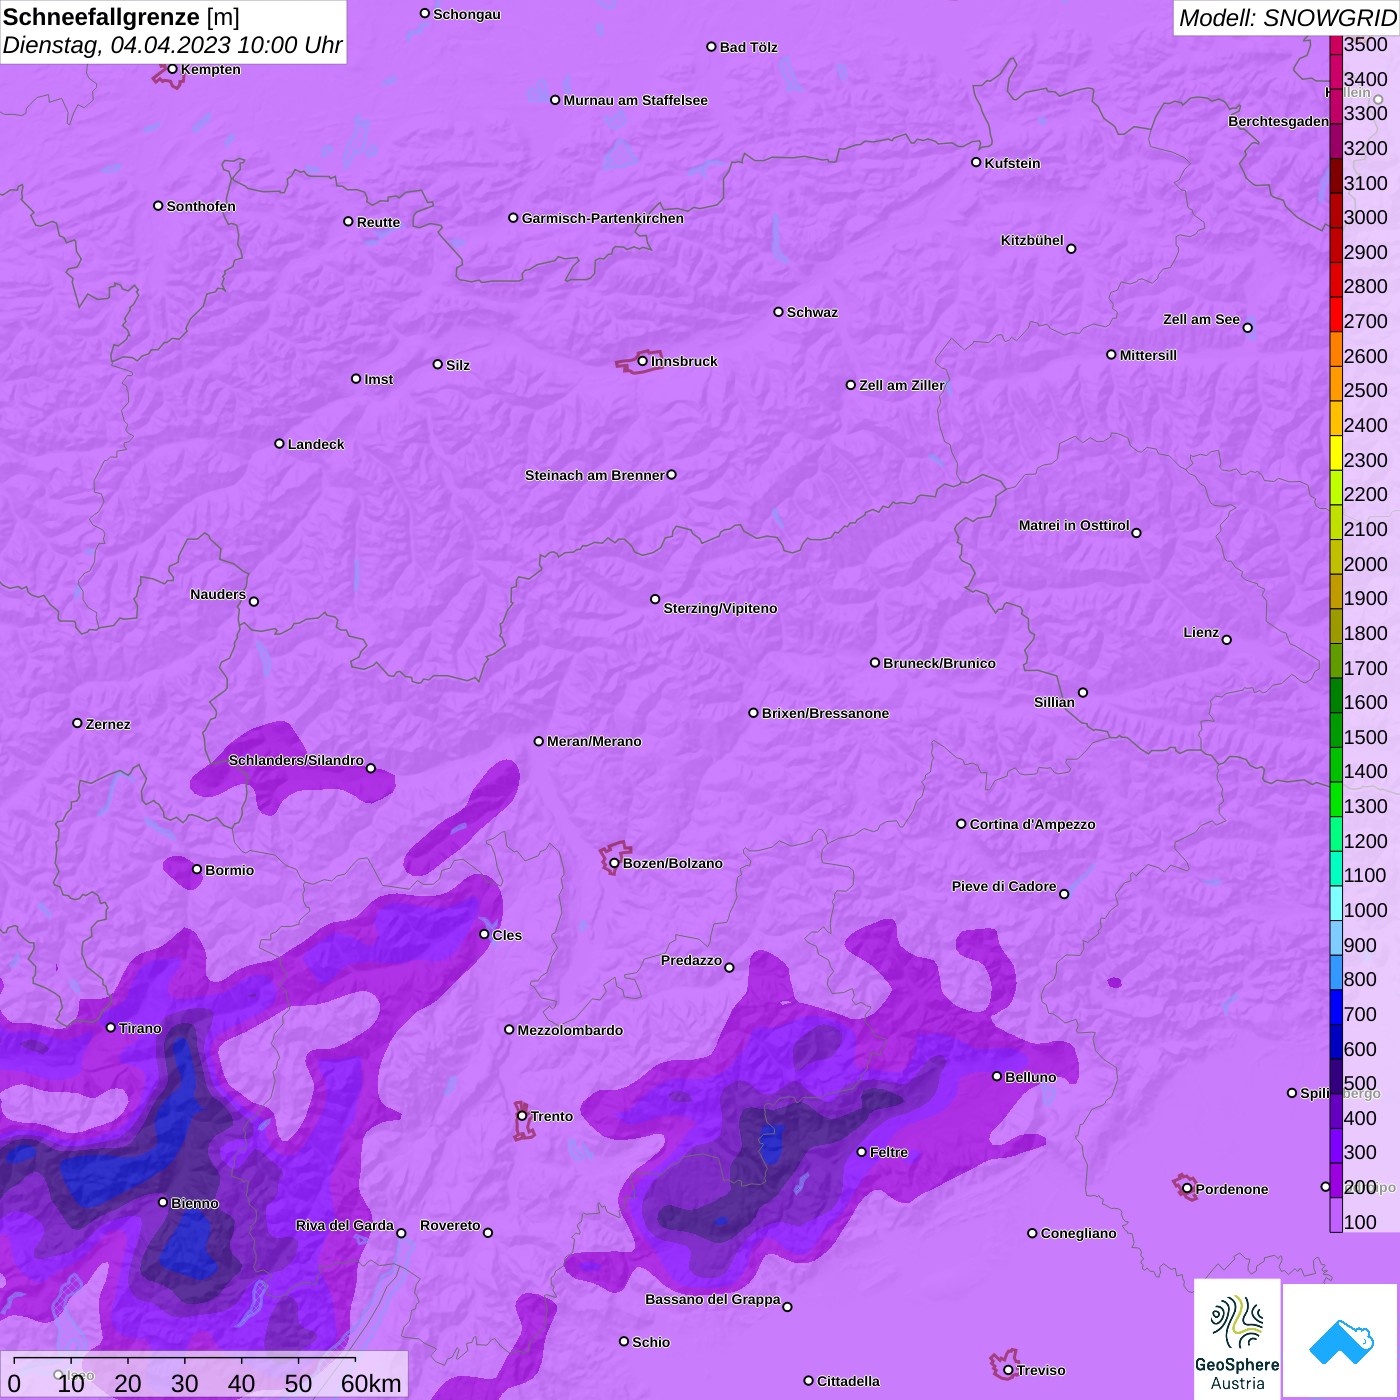Click the Cles location dot
The image size is (1400, 1400).
tap(484, 934)
